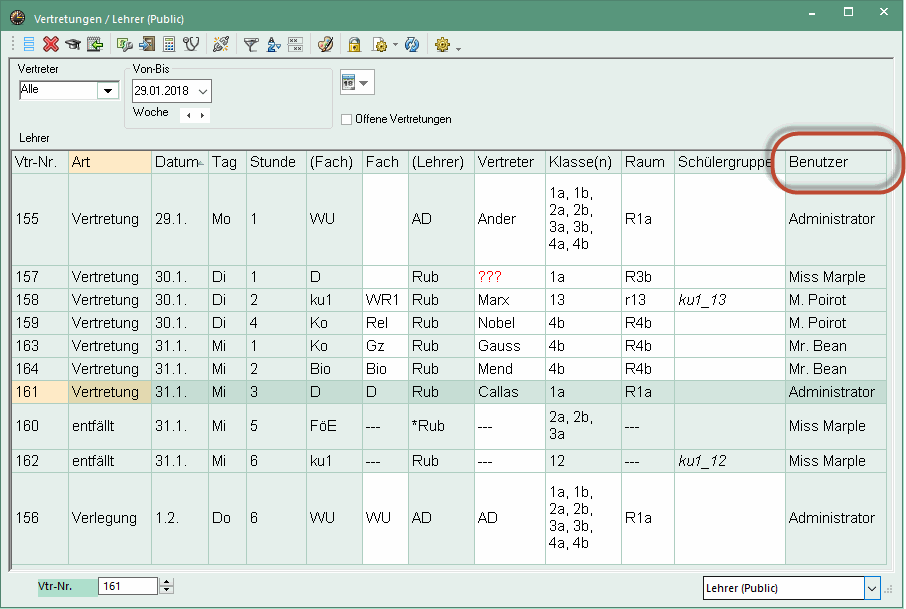Open dropdown arrow beside golden gear
Screen dimensions: 906x609
458,49
